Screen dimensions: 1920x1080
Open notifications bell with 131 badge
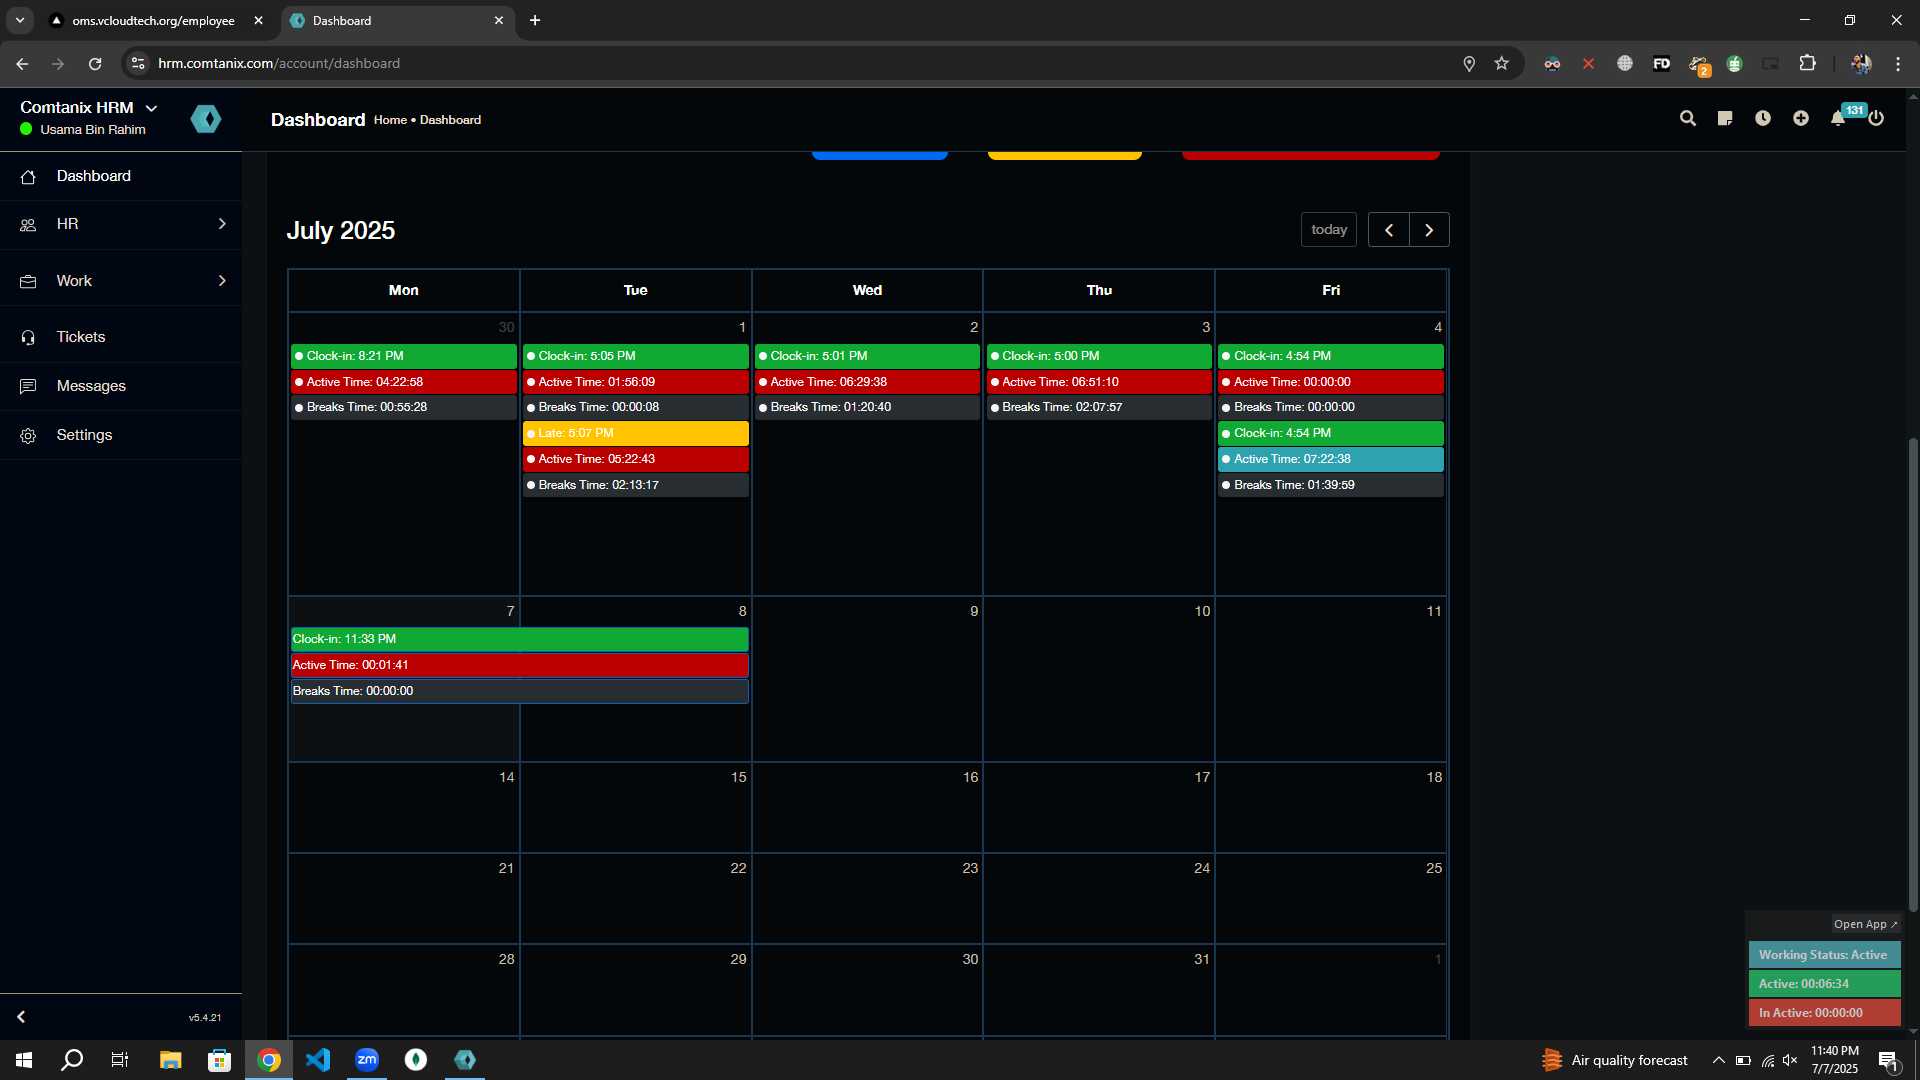(1838, 119)
